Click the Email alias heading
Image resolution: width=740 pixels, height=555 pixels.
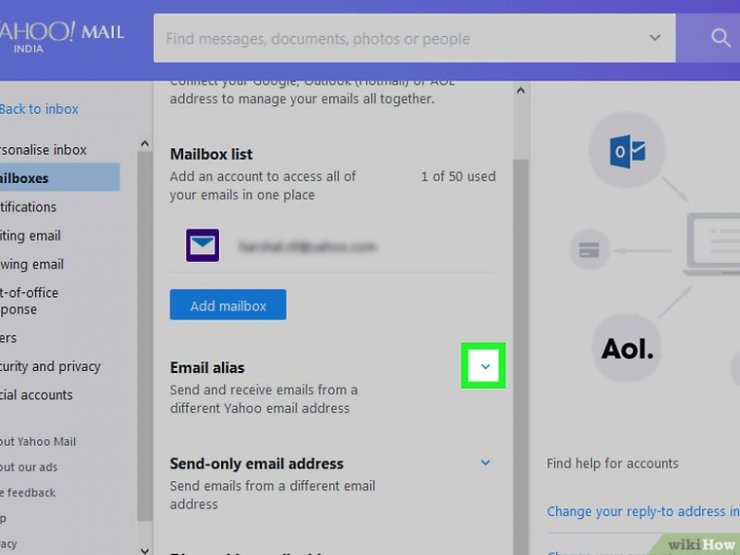coord(207,368)
